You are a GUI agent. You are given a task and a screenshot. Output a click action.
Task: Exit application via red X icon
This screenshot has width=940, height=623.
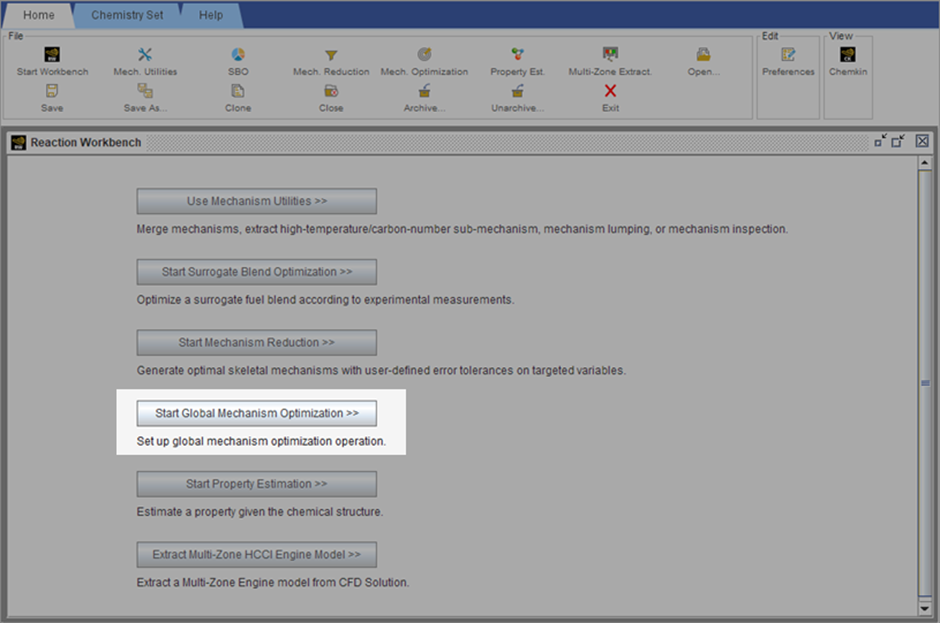610,91
